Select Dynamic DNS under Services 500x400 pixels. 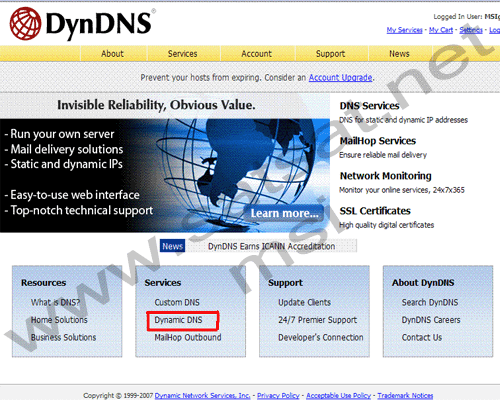178,320
